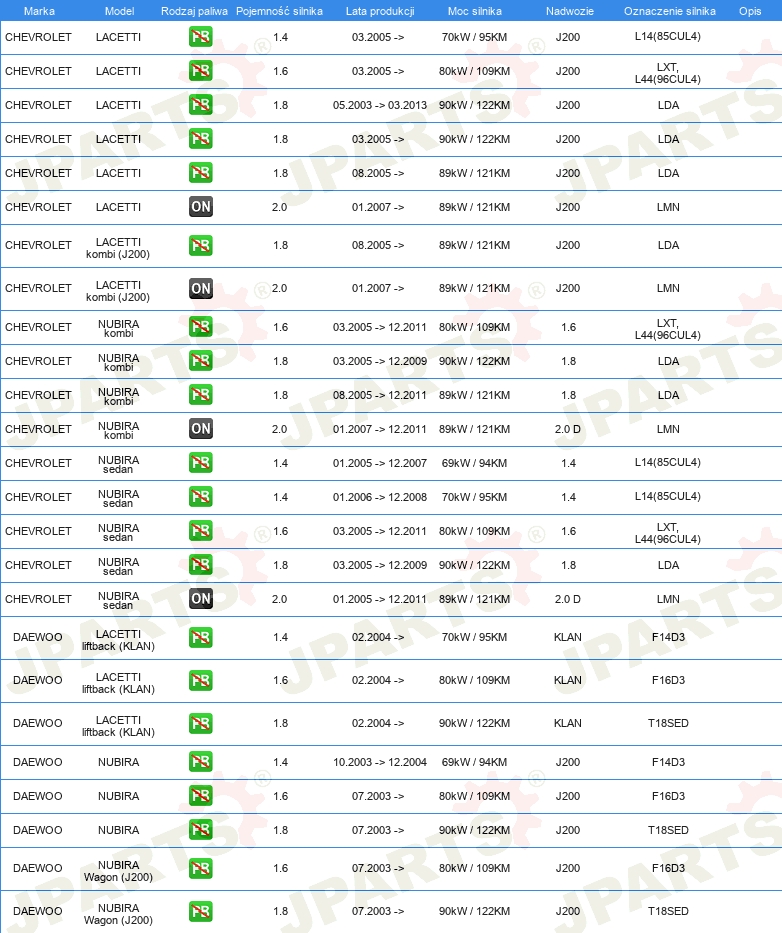Select the petrol icon in Nubira sedan 1.6 row
Viewport: 782px width, 933px height.
(201, 530)
